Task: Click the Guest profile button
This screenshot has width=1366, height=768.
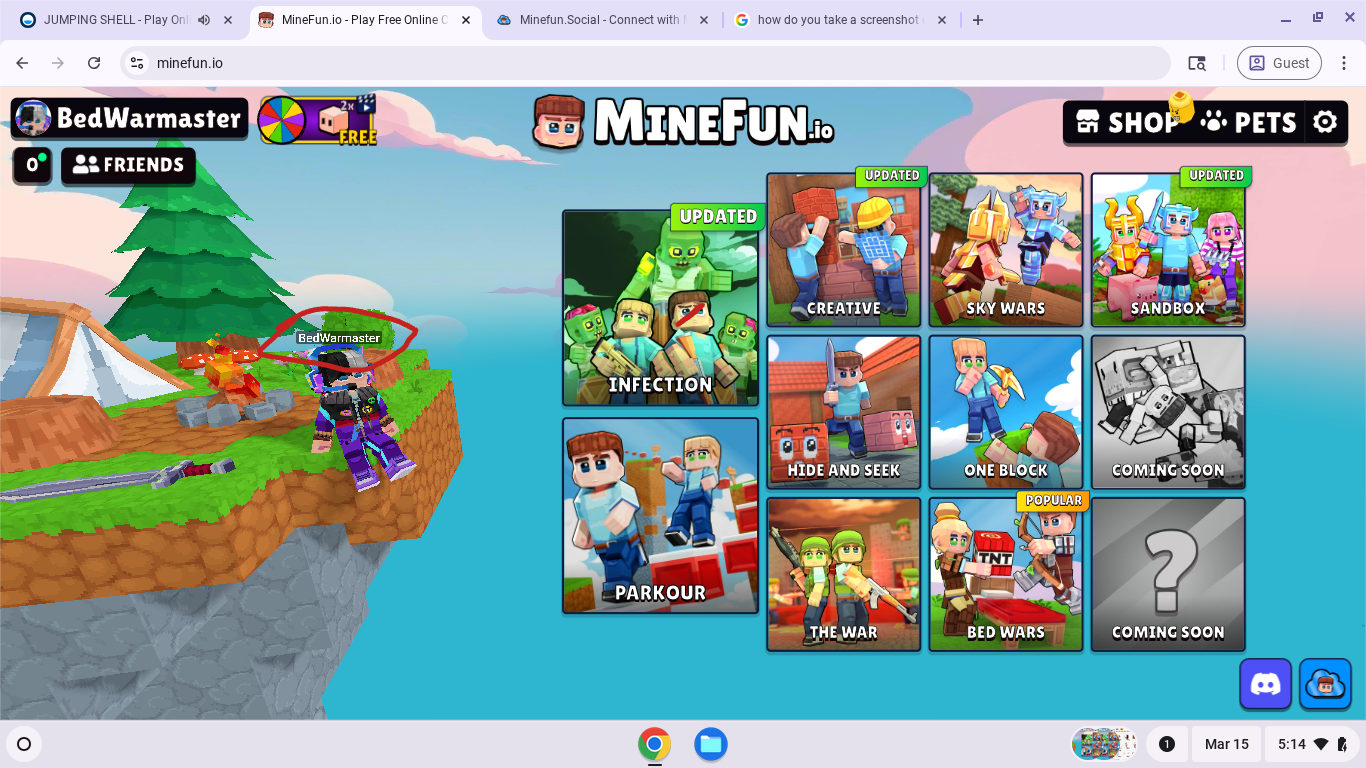Action: [1279, 63]
